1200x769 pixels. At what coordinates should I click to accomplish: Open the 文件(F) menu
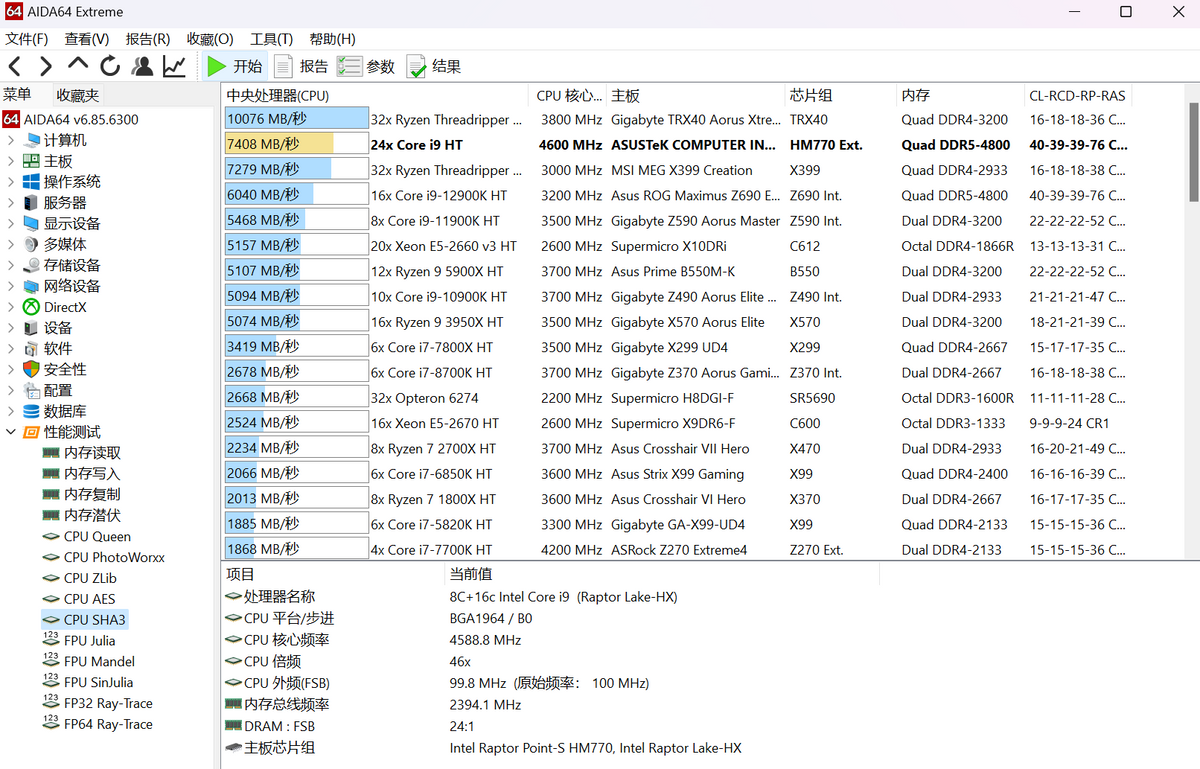pos(27,39)
